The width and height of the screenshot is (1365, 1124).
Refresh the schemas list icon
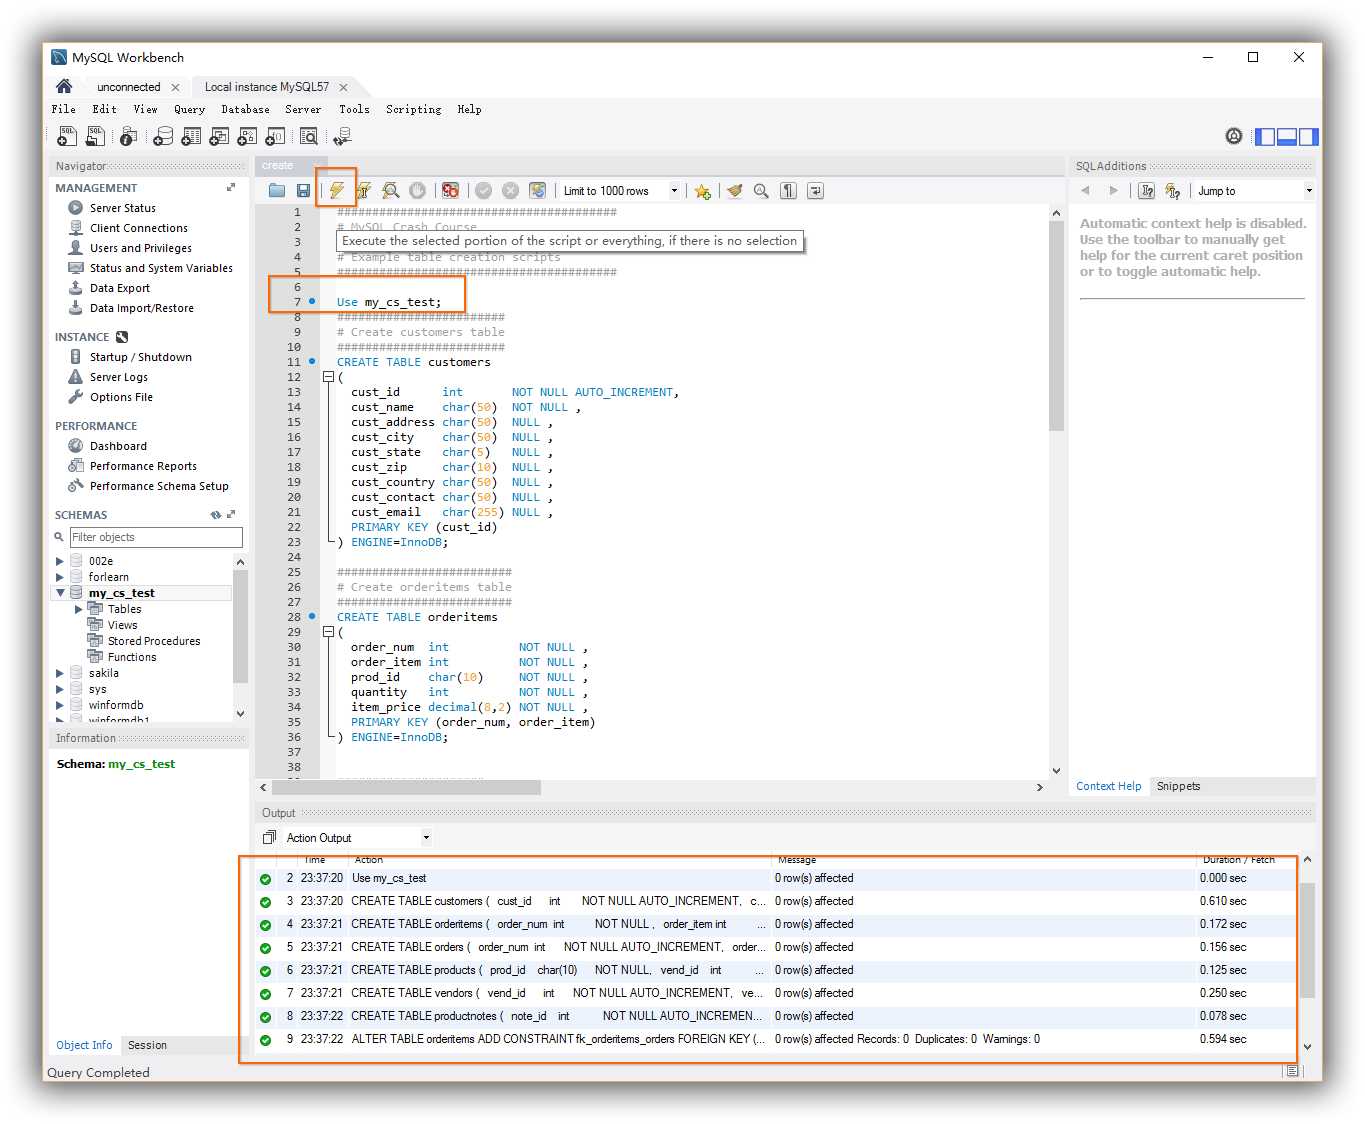coord(215,515)
